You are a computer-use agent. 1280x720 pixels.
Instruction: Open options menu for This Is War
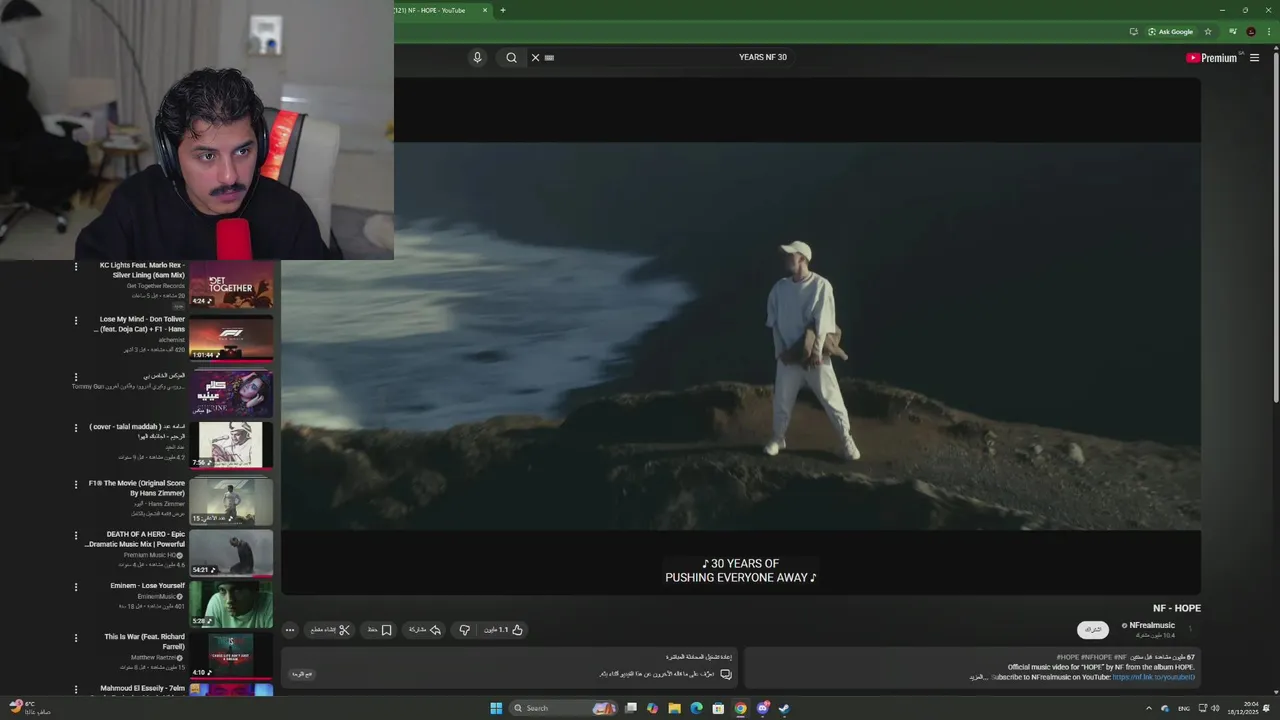coord(75,638)
